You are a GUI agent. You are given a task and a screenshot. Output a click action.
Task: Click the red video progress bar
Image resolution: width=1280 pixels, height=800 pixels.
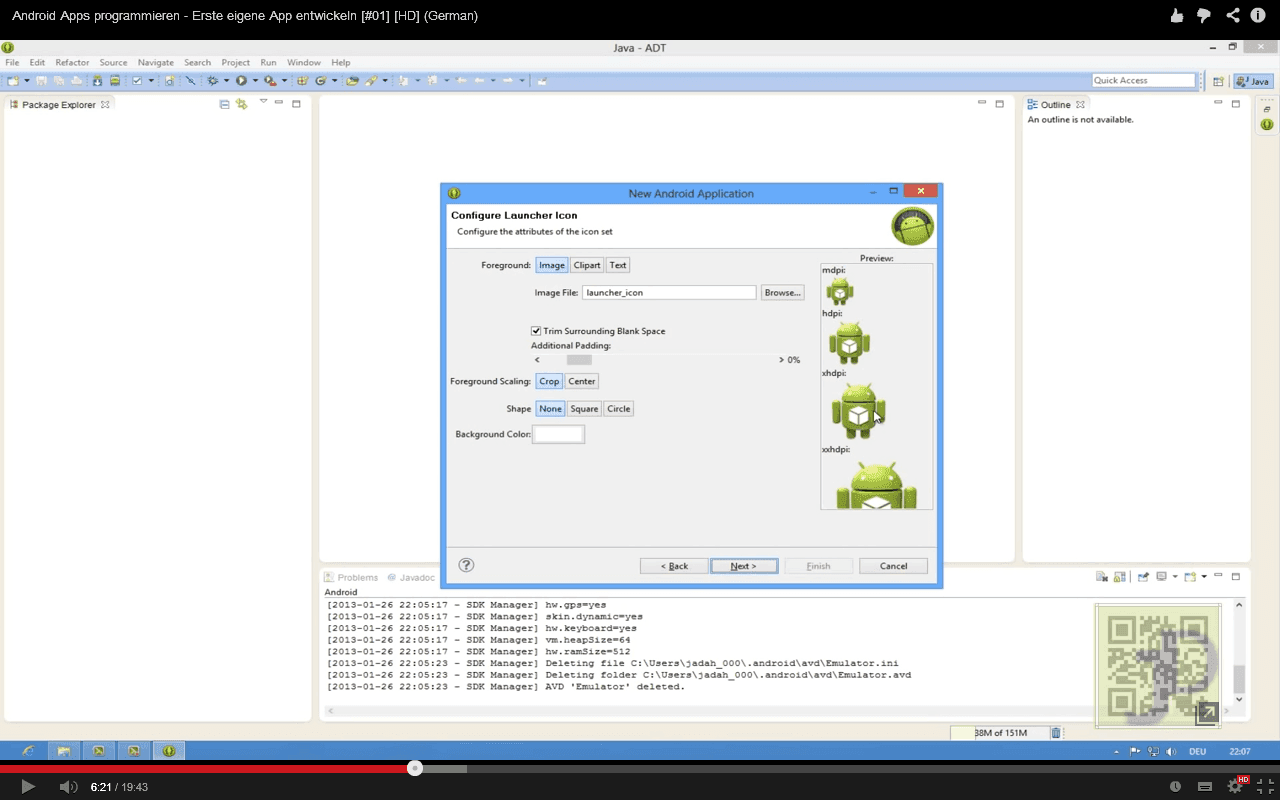coord(207,769)
